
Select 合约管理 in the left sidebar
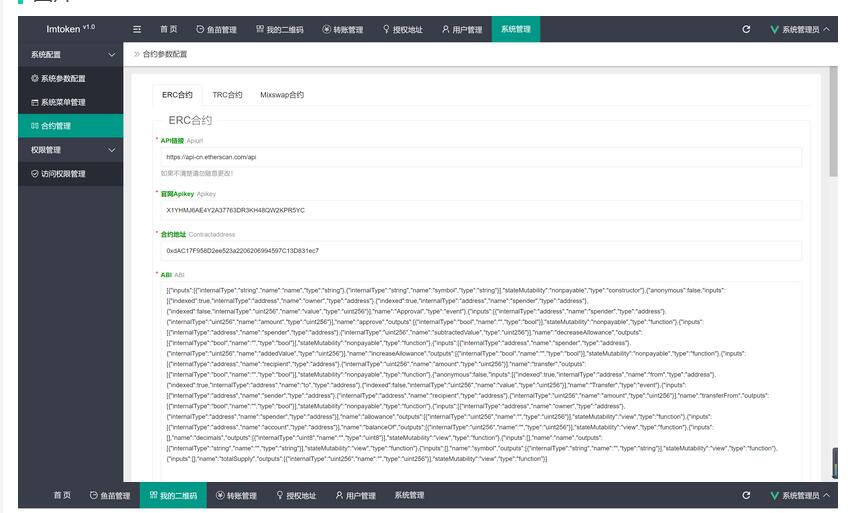[55, 126]
